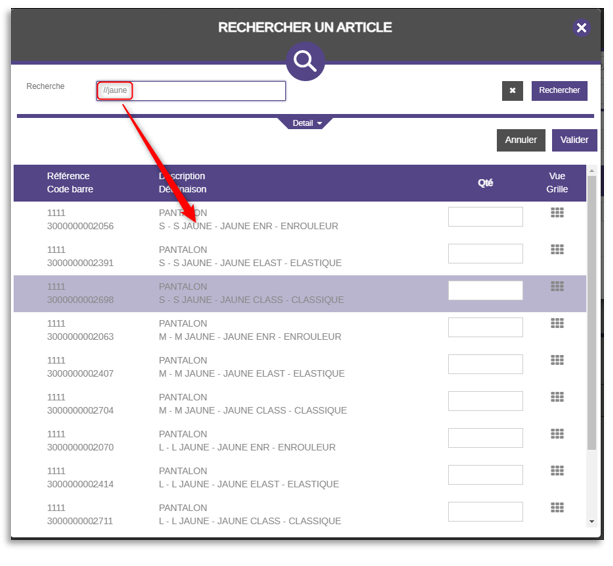Click the magnifying glass search icon
The image size is (613, 566).
click(x=305, y=61)
